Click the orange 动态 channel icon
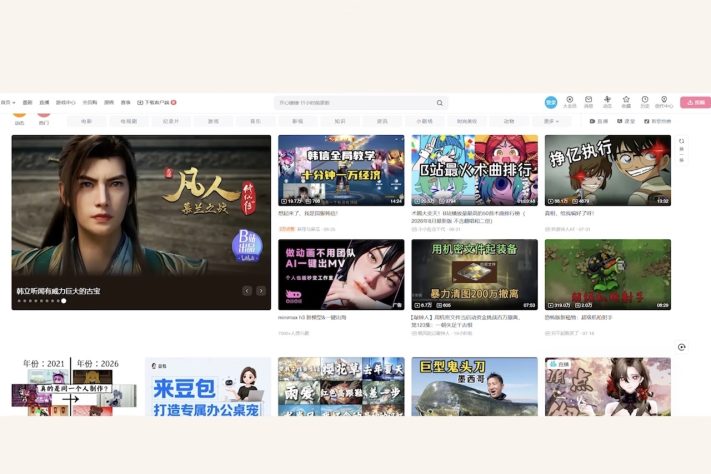The height and width of the screenshot is (474, 711). click(19, 116)
